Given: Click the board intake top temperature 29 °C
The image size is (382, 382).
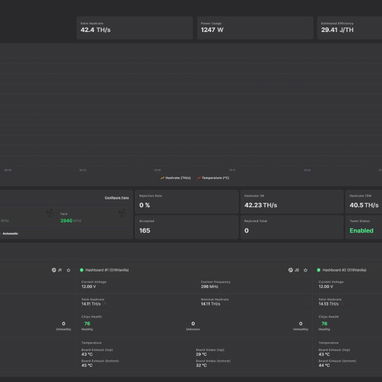Looking at the screenshot, I should coord(201,354).
